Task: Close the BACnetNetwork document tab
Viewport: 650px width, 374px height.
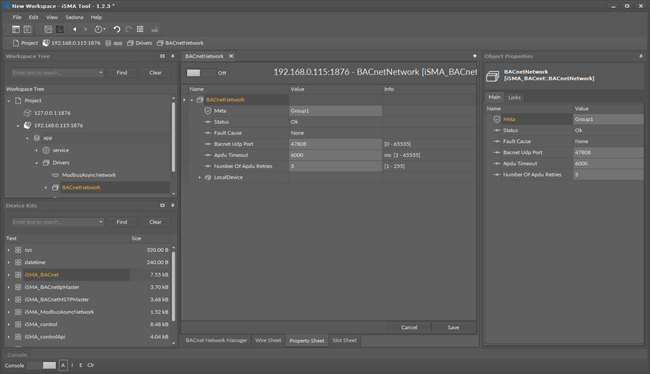Action: pos(231,56)
